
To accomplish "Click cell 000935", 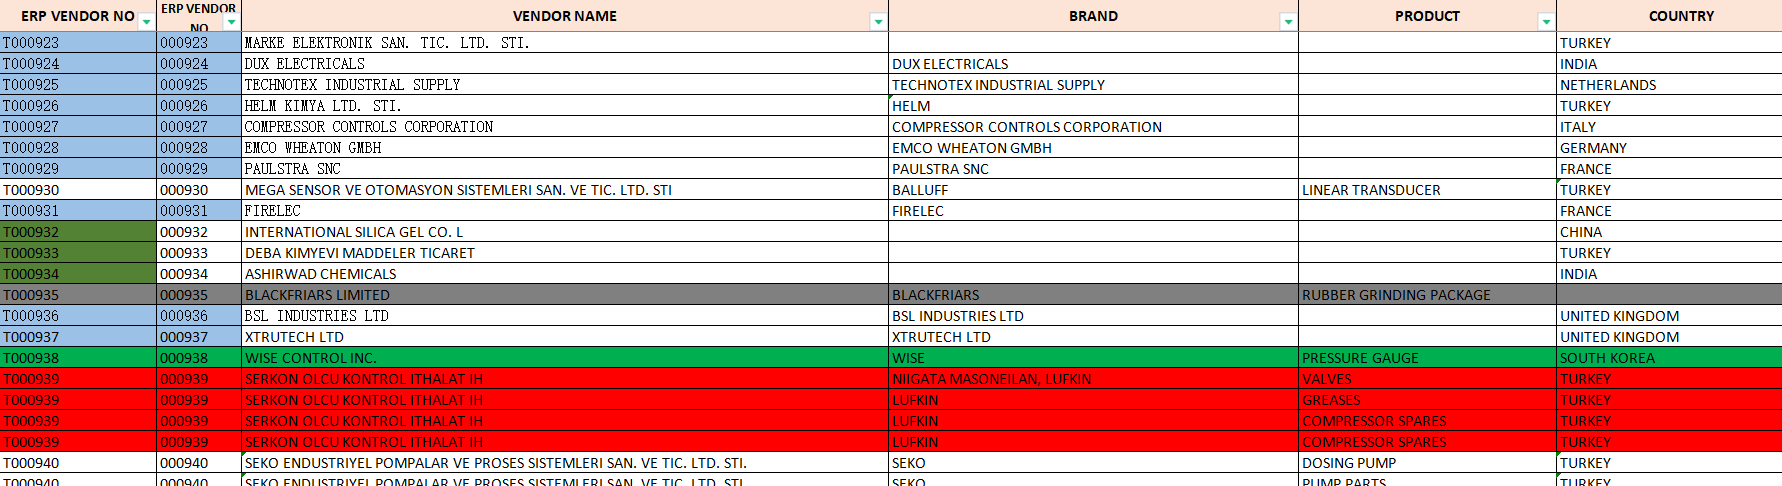I will coord(199,295).
